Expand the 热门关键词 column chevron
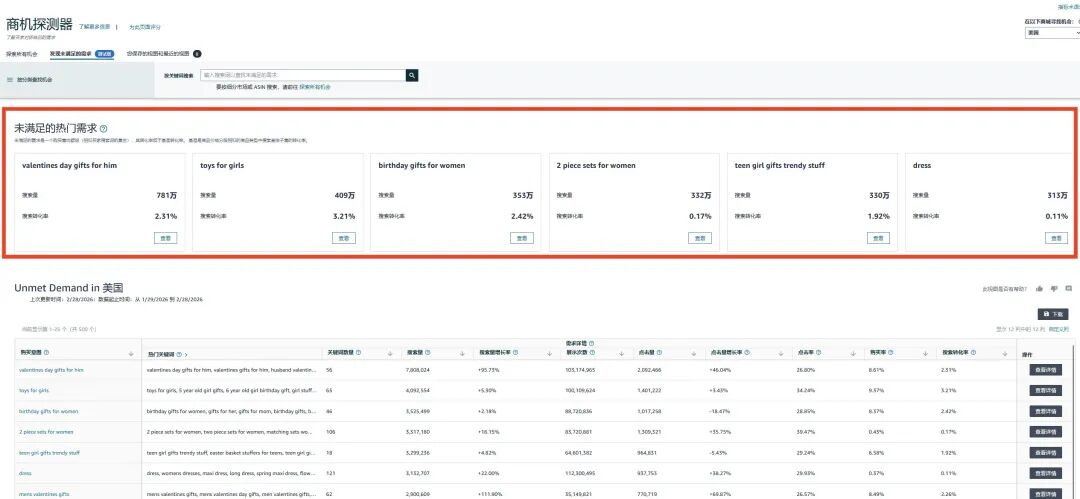Image resolution: width=1080 pixels, height=499 pixels. [x=186, y=354]
